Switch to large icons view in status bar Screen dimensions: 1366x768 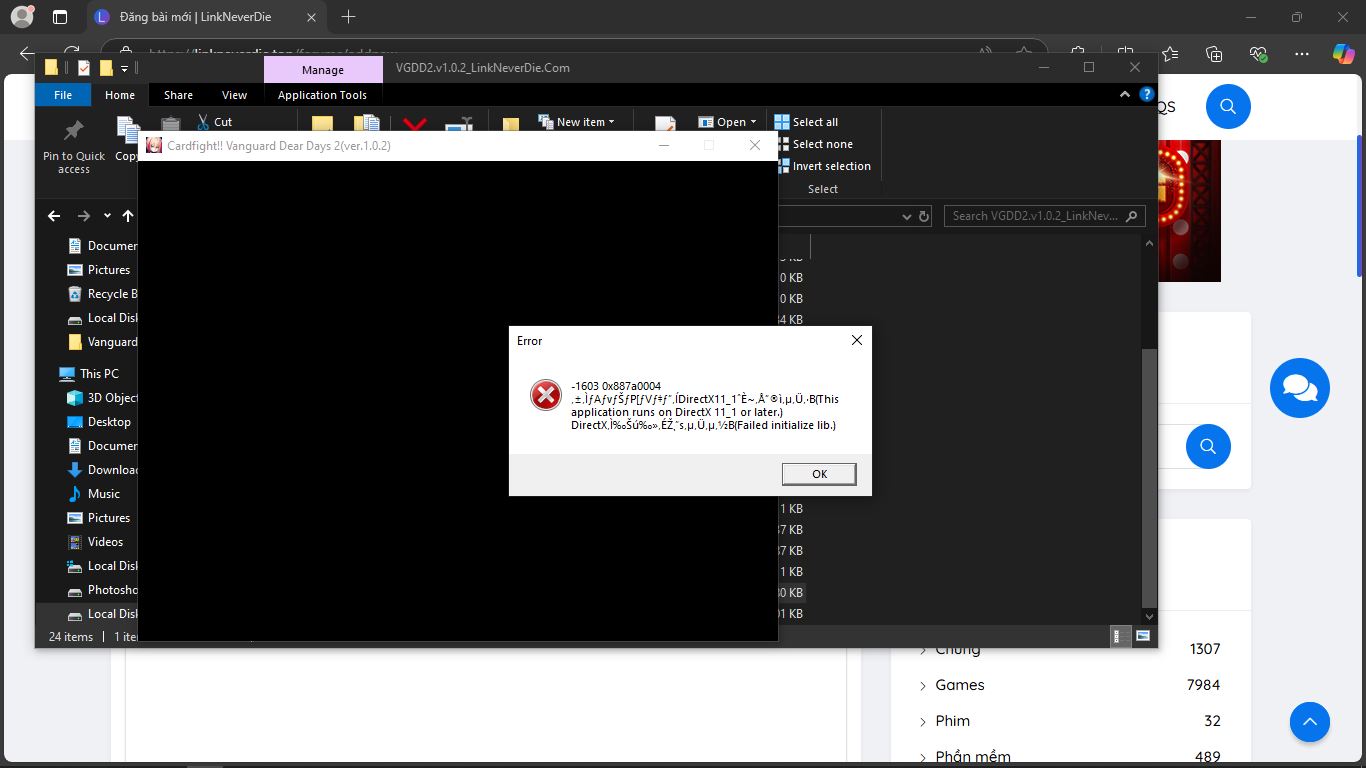tap(1142, 636)
